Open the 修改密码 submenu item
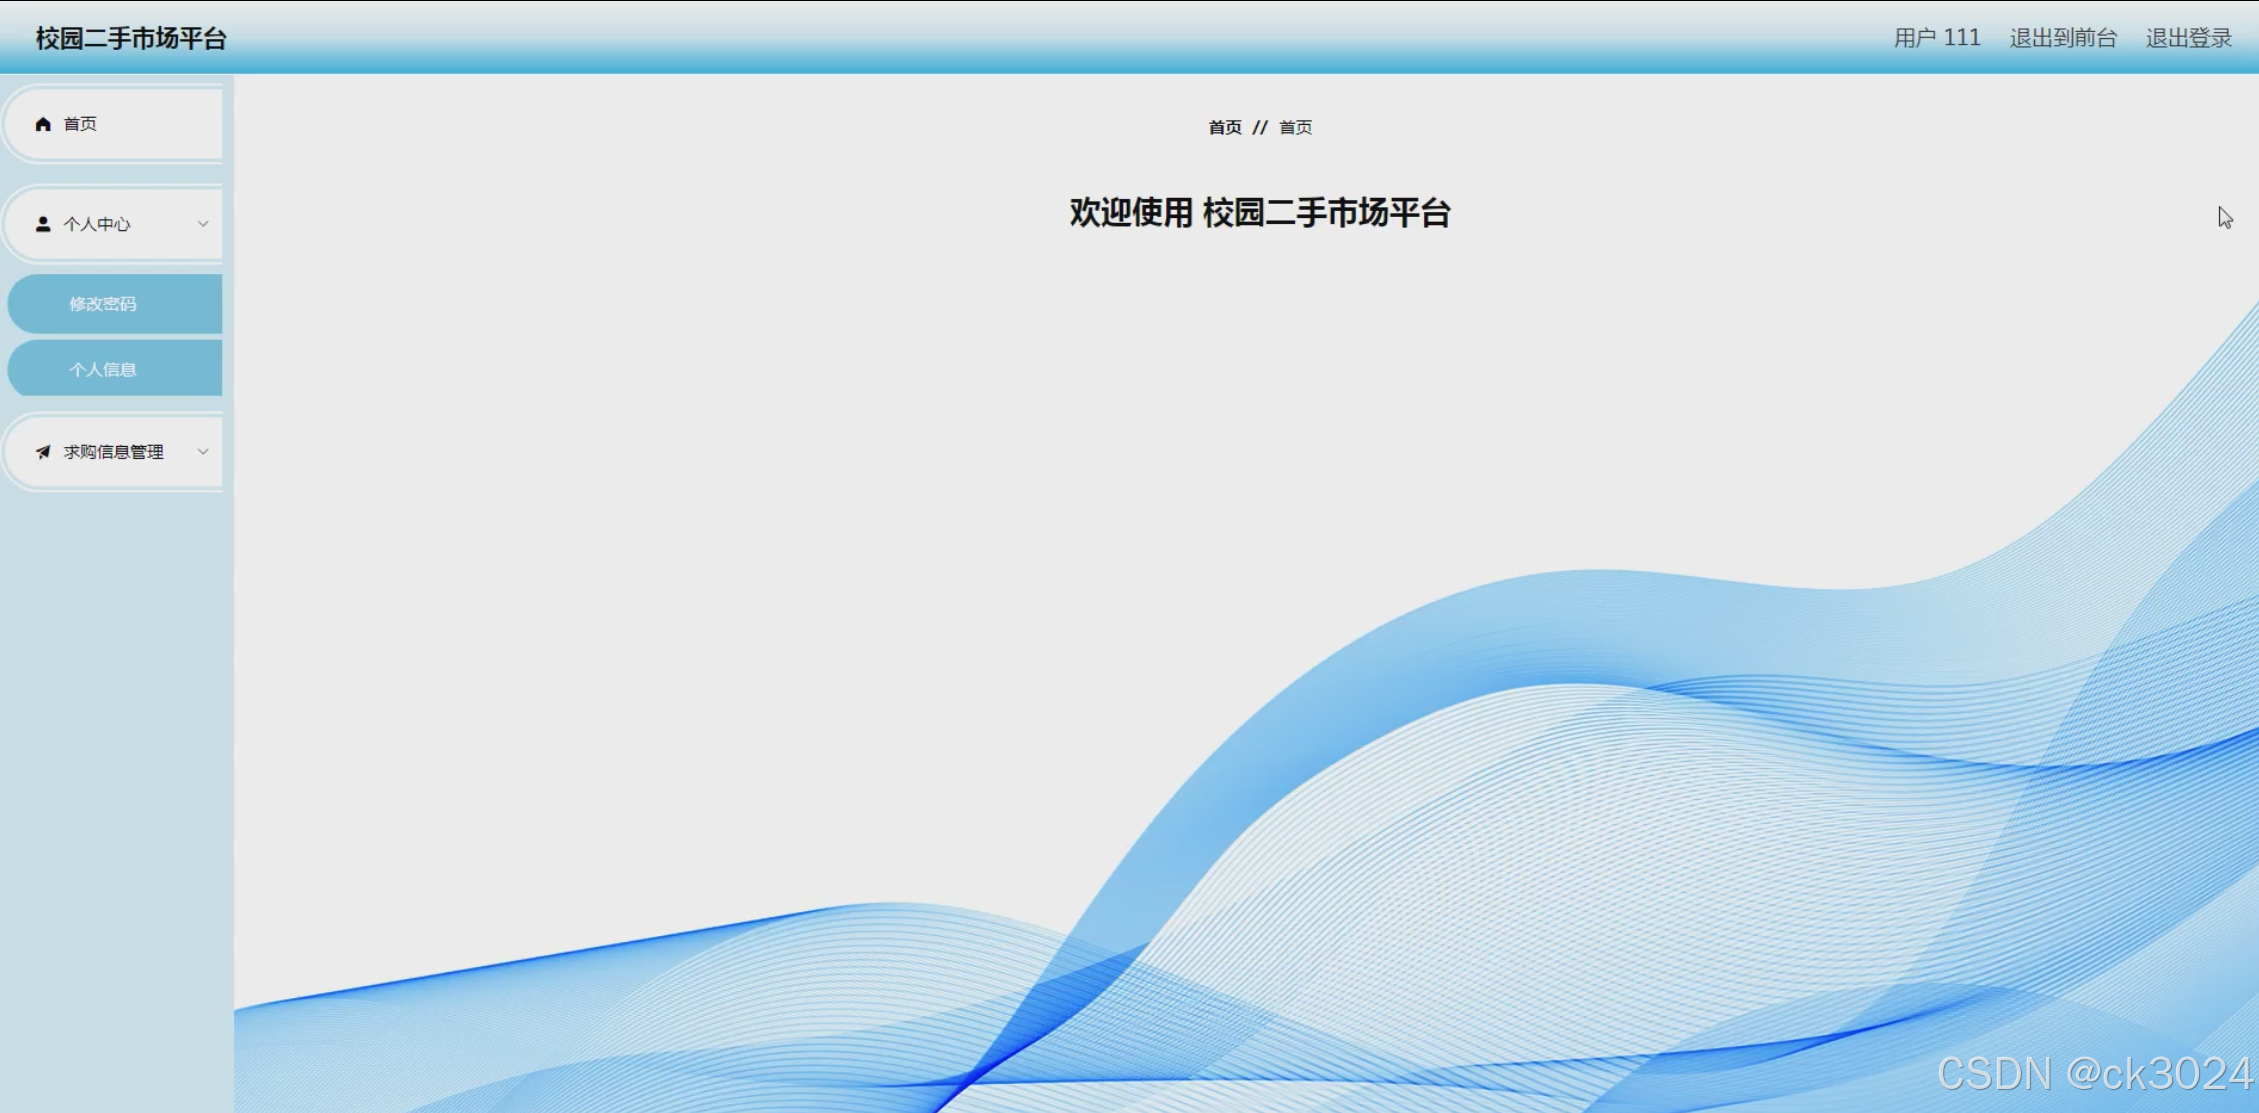Screen dimensions: 2259x1113 (103, 304)
